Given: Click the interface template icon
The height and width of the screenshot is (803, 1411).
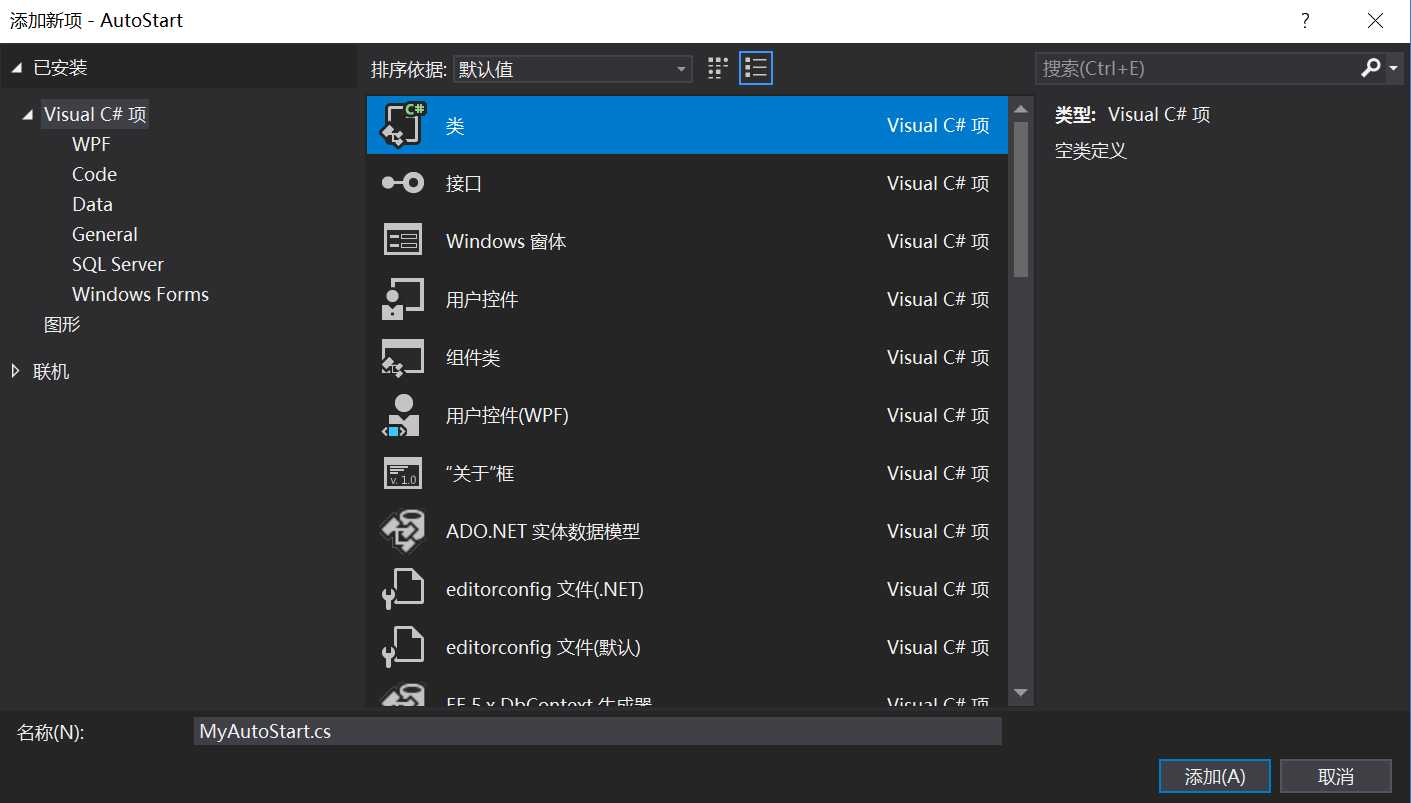Looking at the screenshot, I should click(403, 183).
